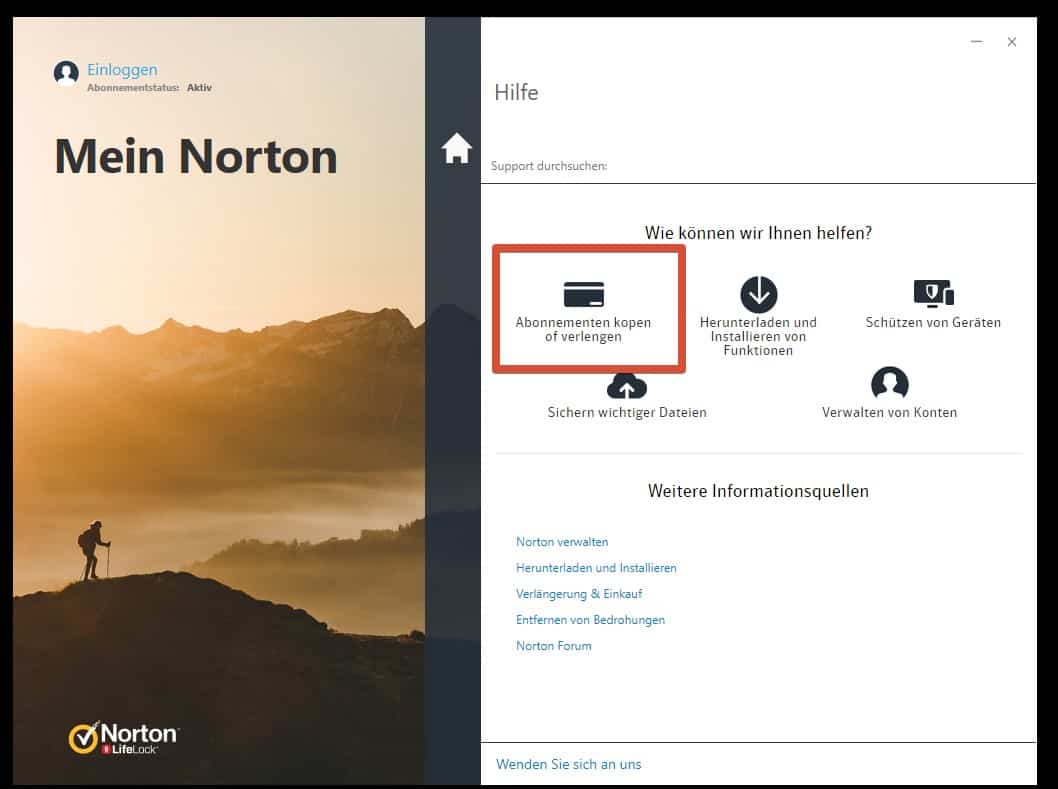1058x789 pixels.
Task: Open the Norton Forum link
Action: [553, 646]
